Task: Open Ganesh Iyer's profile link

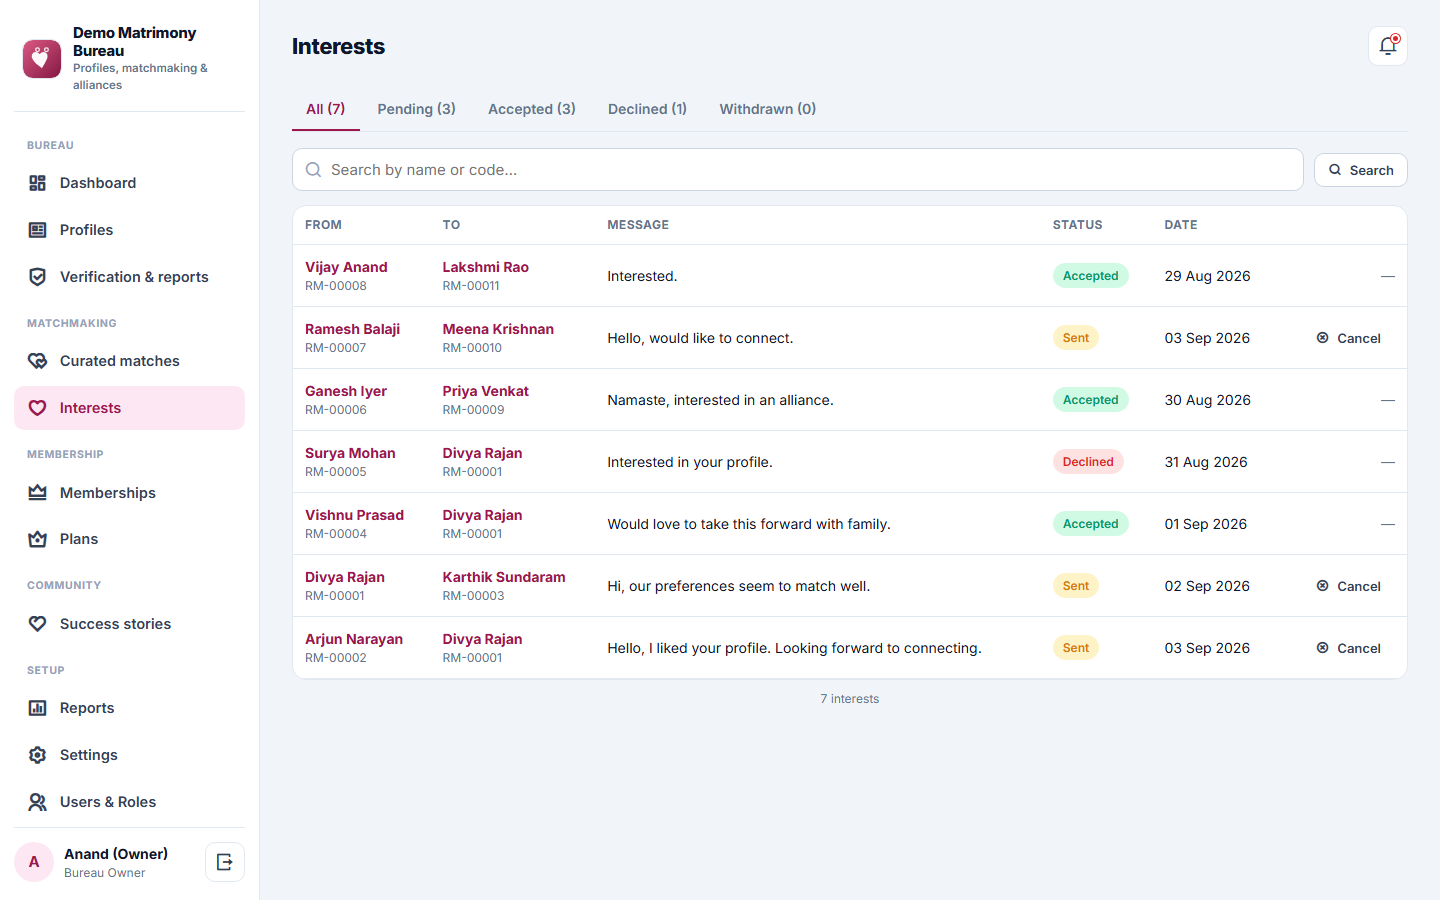Action: coord(346,391)
